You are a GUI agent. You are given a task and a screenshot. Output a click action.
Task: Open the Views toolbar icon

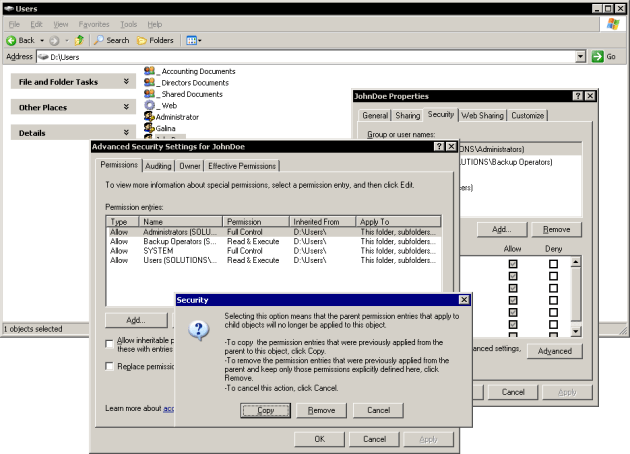pyautogui.click(x=191, y=40)
